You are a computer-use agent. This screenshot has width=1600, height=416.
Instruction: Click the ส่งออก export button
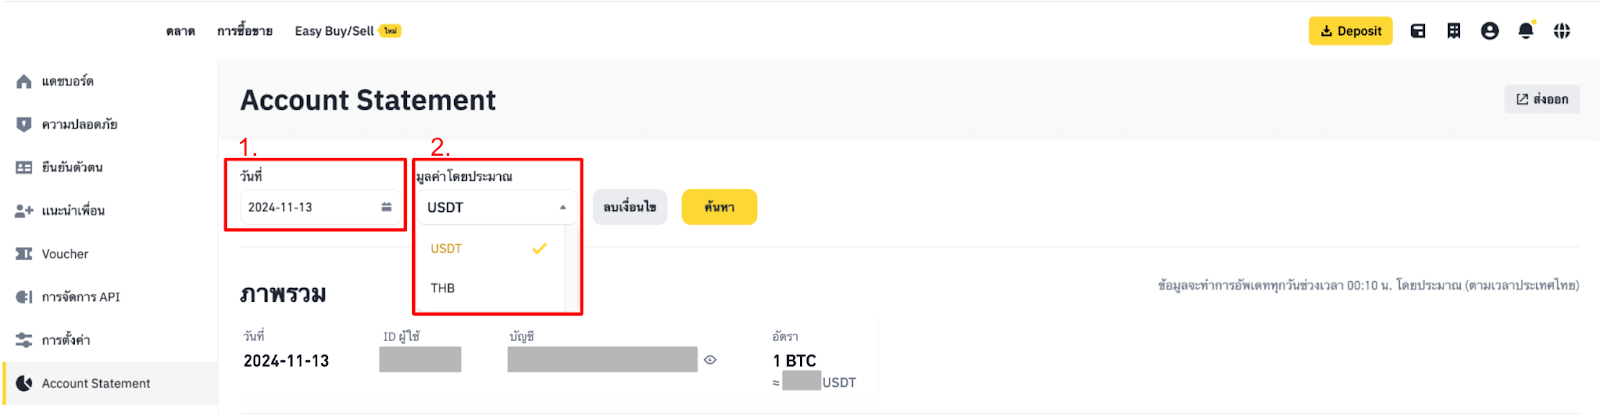tap(1542, 99)
